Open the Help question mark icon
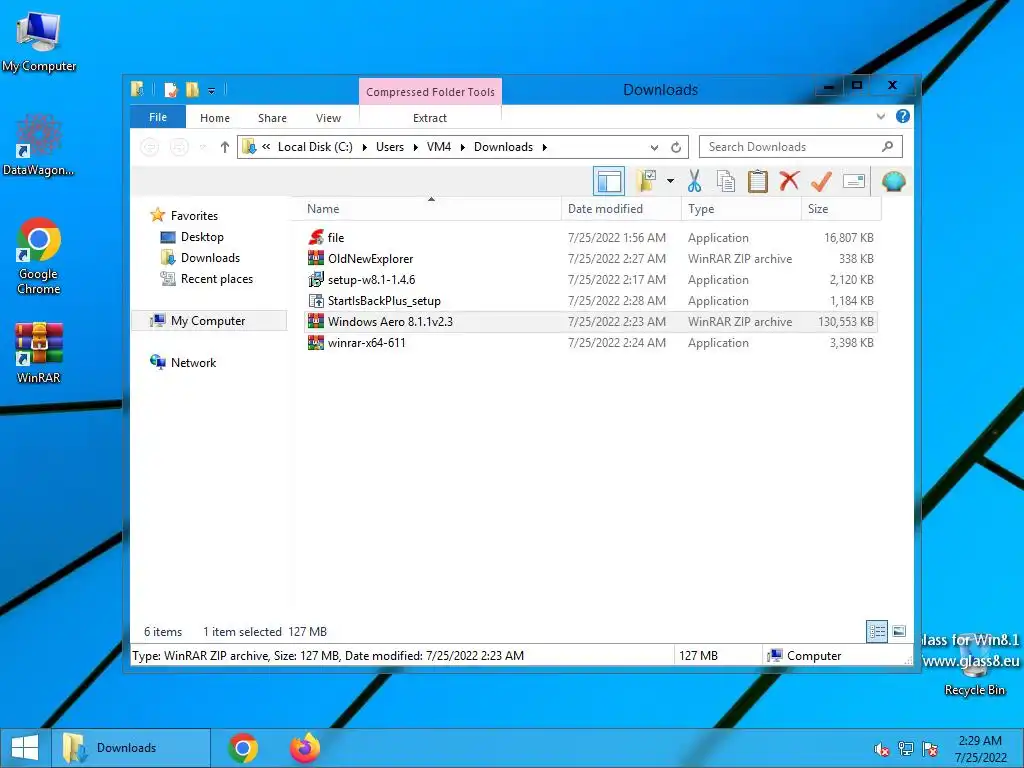This screenshot has height=768, width=1024. click(903, 116)
